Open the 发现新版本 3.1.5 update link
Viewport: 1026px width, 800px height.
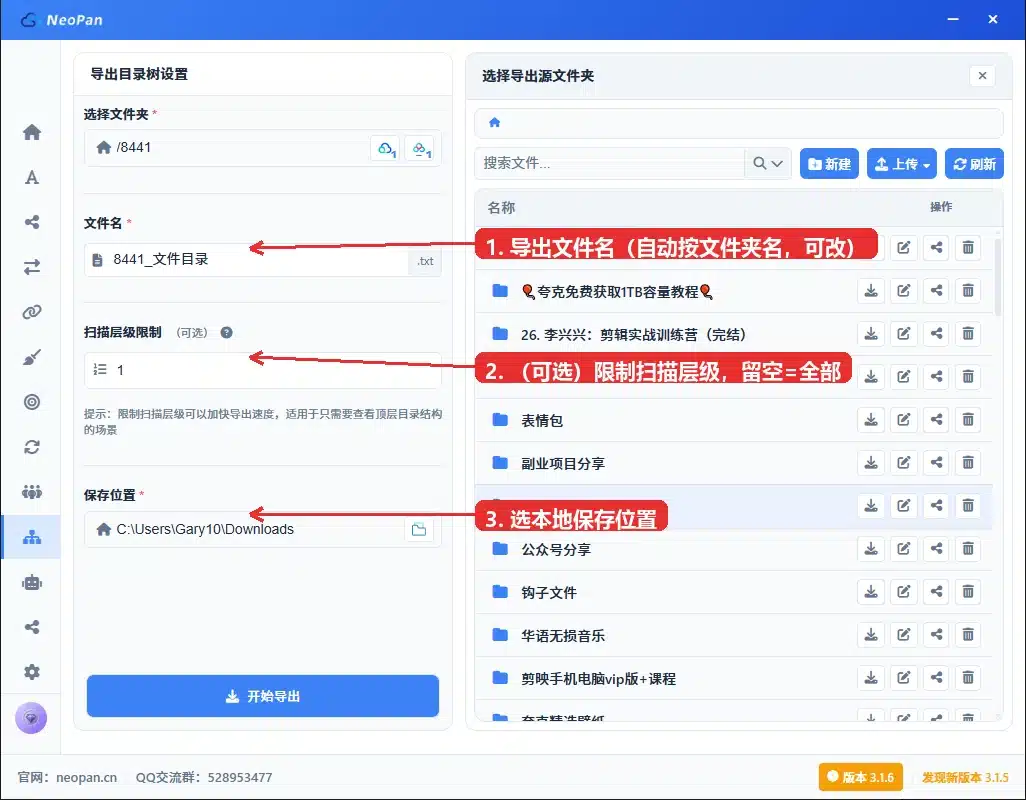tap(965, 777)
